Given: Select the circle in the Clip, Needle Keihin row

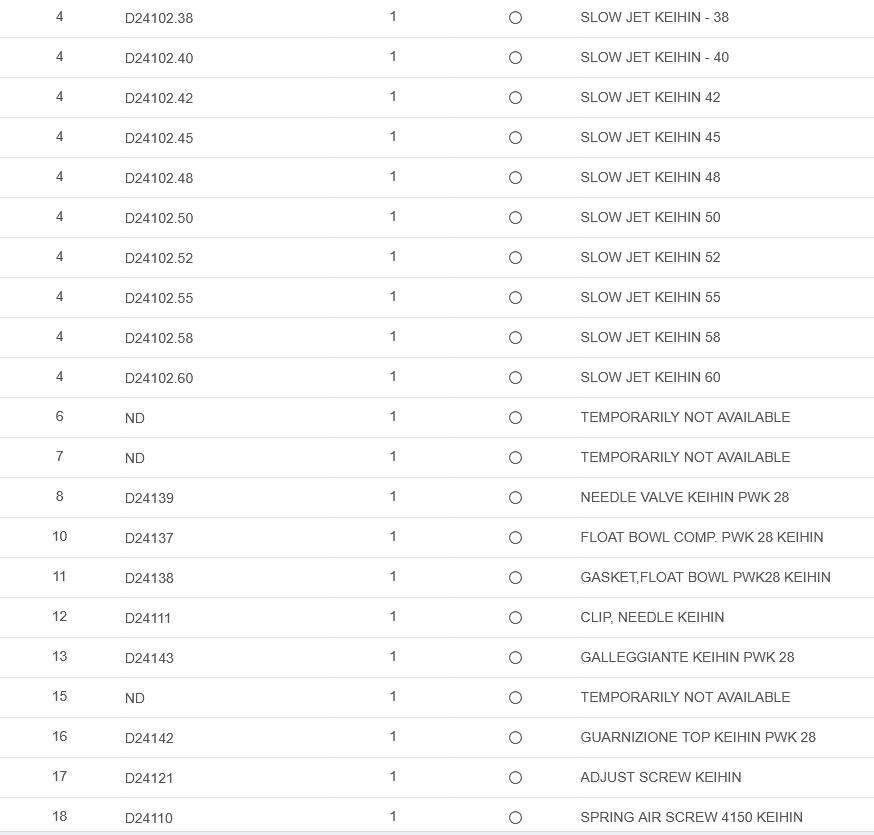Looking at the screenshot, I should pos(515,618).
